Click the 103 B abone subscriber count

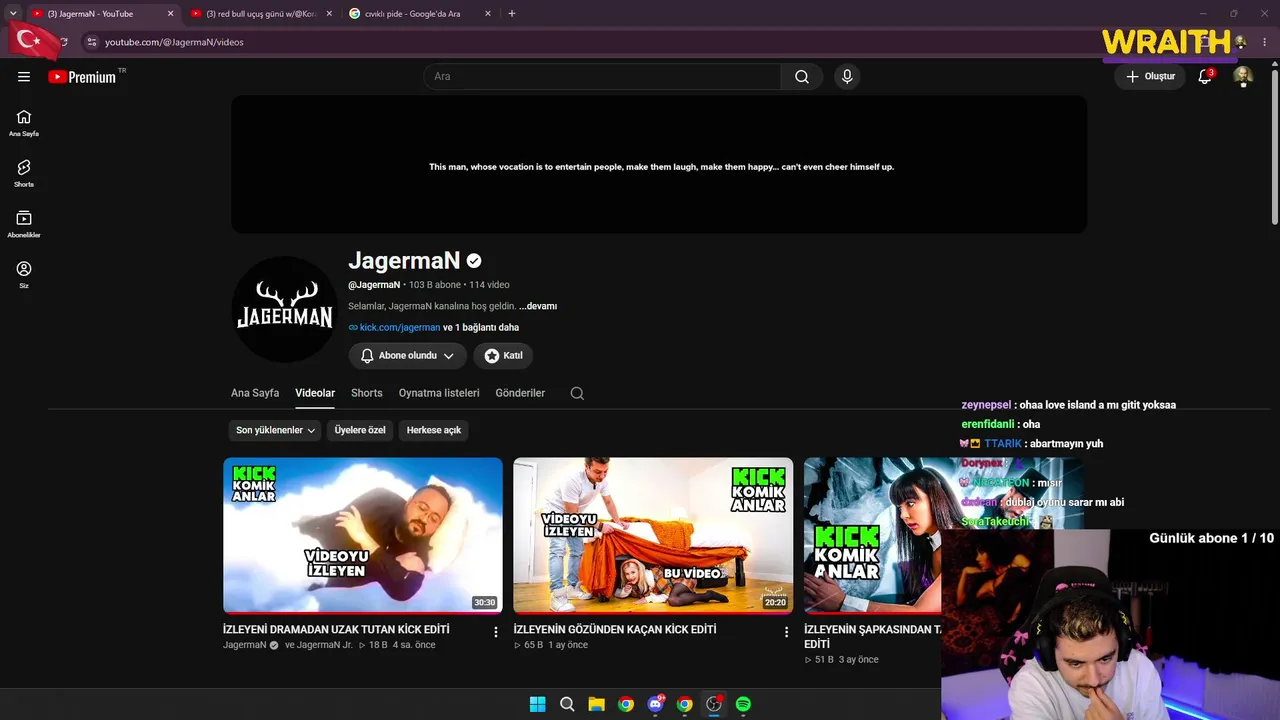435,285
